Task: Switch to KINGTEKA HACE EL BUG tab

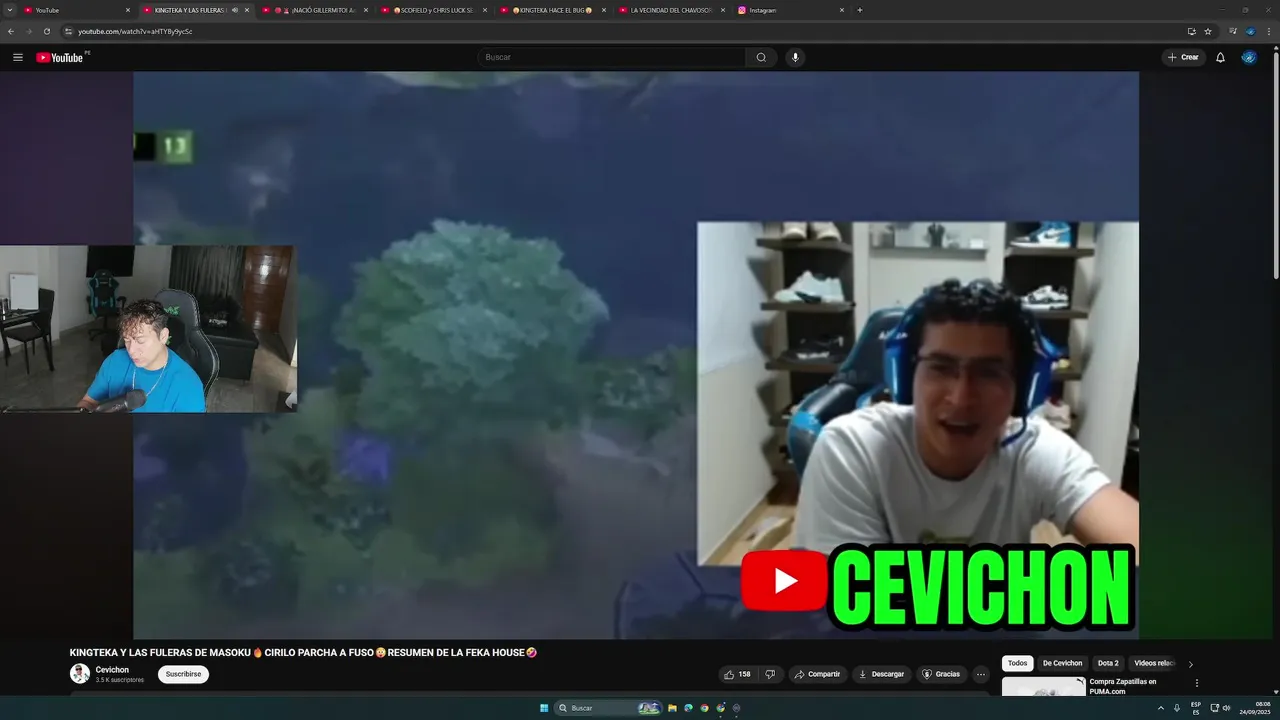Action: 553,10
